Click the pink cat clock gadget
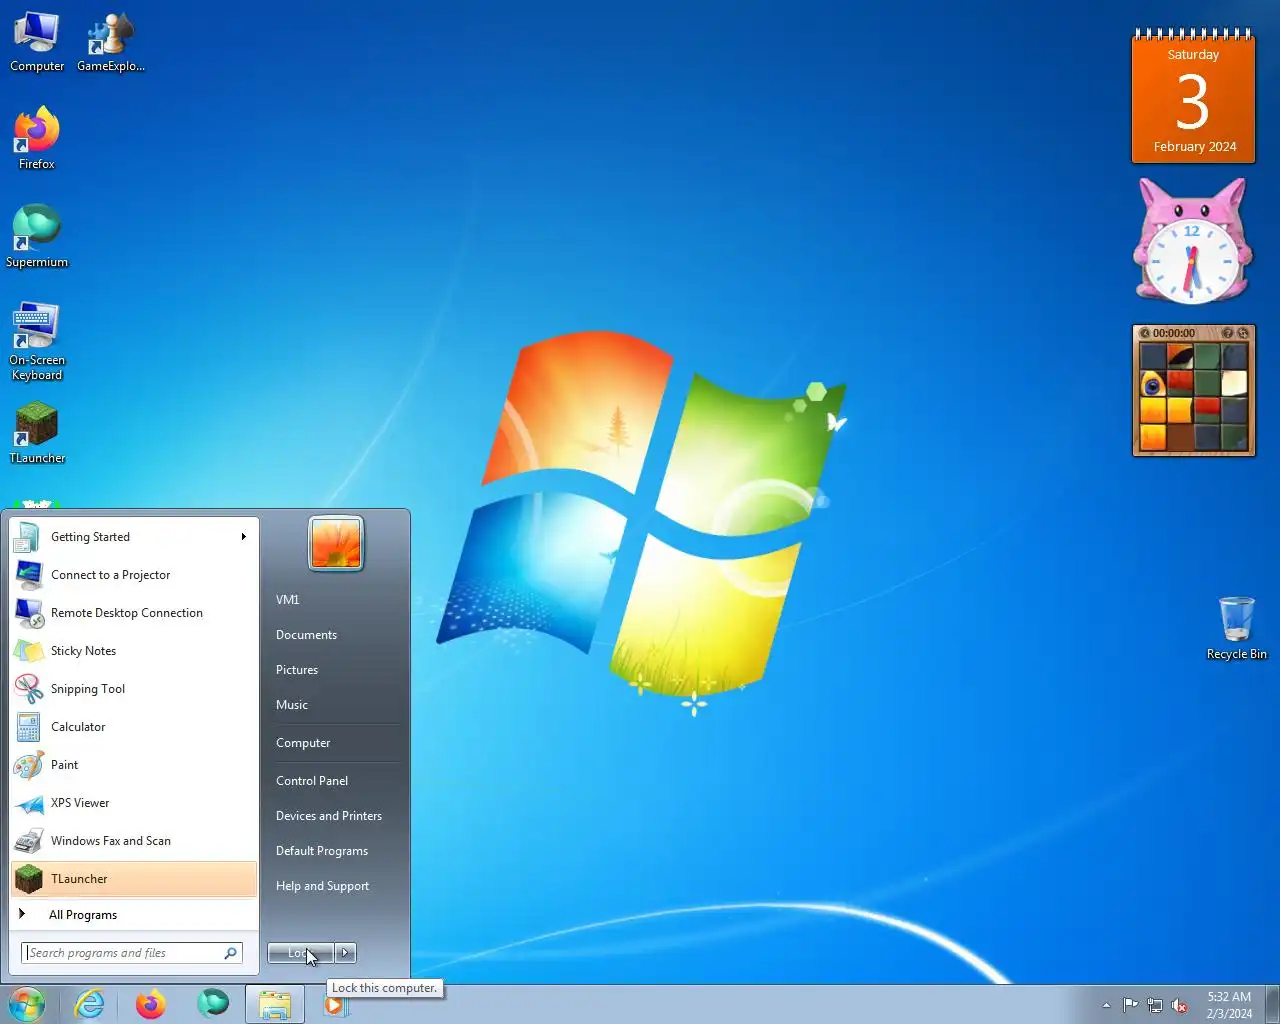The width and height of the screenshot is (1280, 1024). pos(1192,241)
